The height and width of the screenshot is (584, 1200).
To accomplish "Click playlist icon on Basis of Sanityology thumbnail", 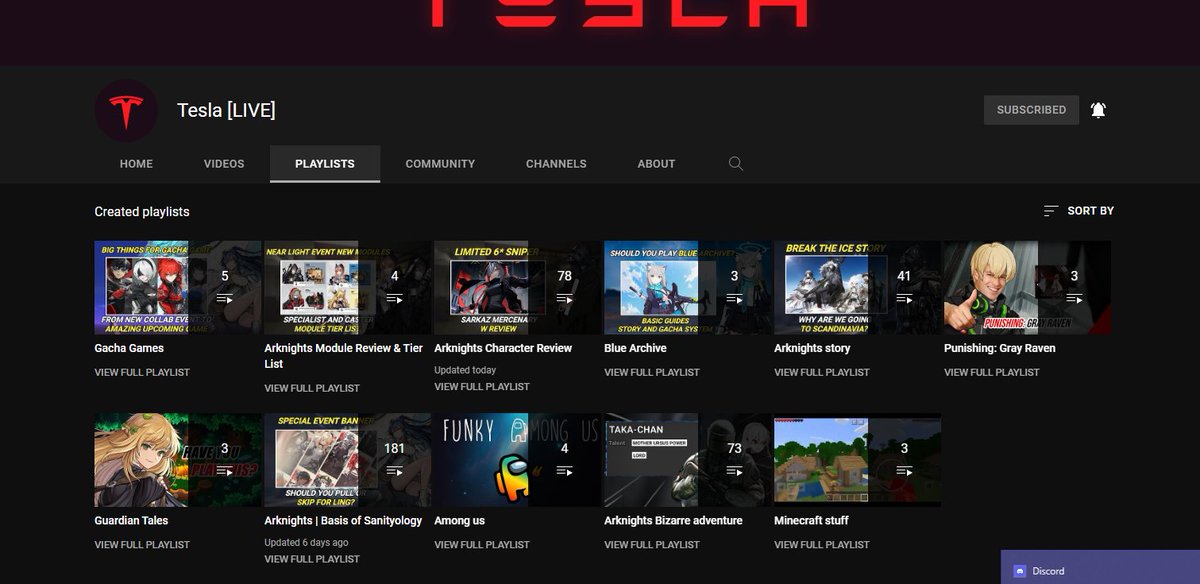I will [394, 471].
